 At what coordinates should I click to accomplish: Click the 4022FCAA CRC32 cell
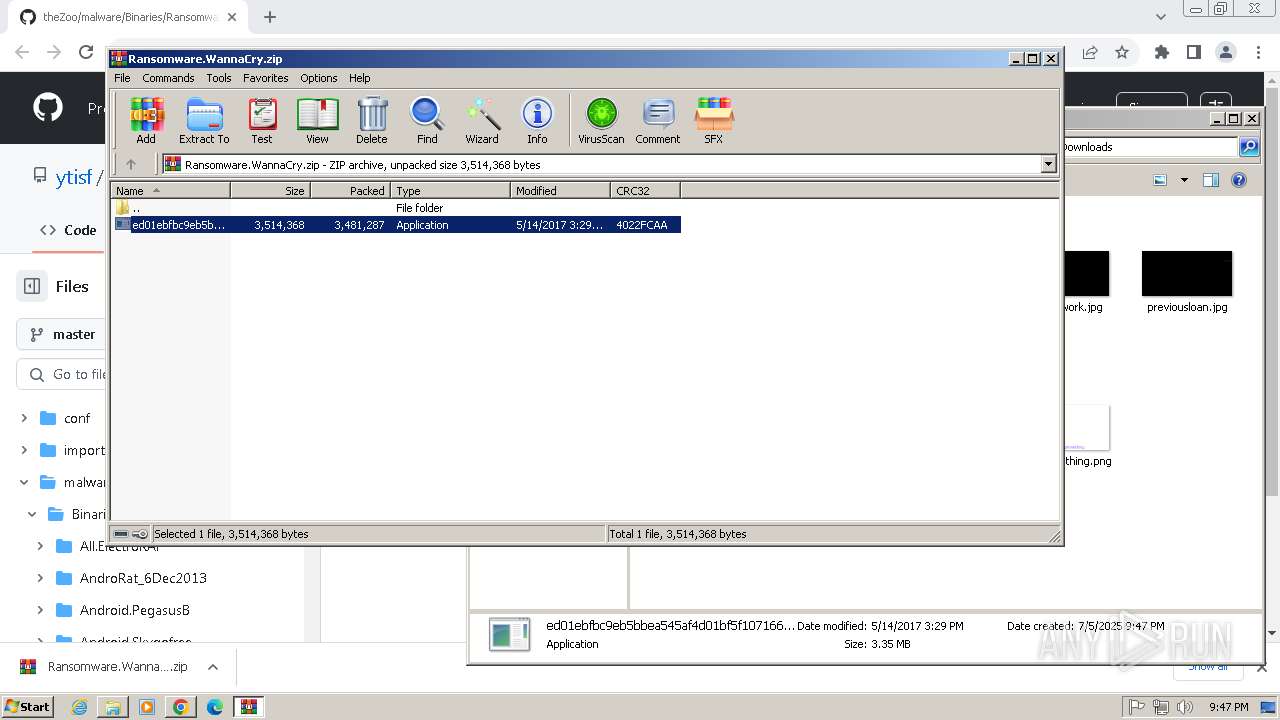[x=642, y=225]
